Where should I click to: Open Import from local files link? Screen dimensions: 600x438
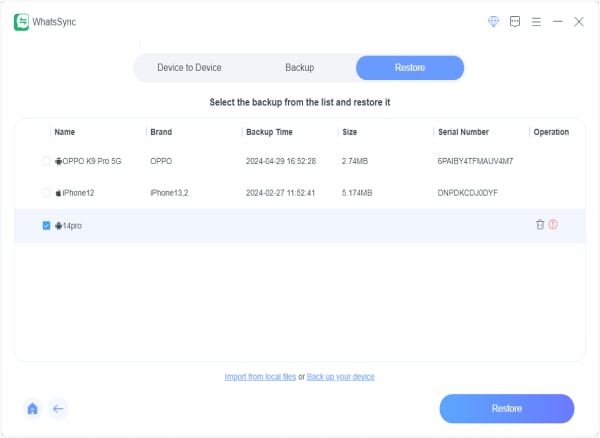pos(260,377)
